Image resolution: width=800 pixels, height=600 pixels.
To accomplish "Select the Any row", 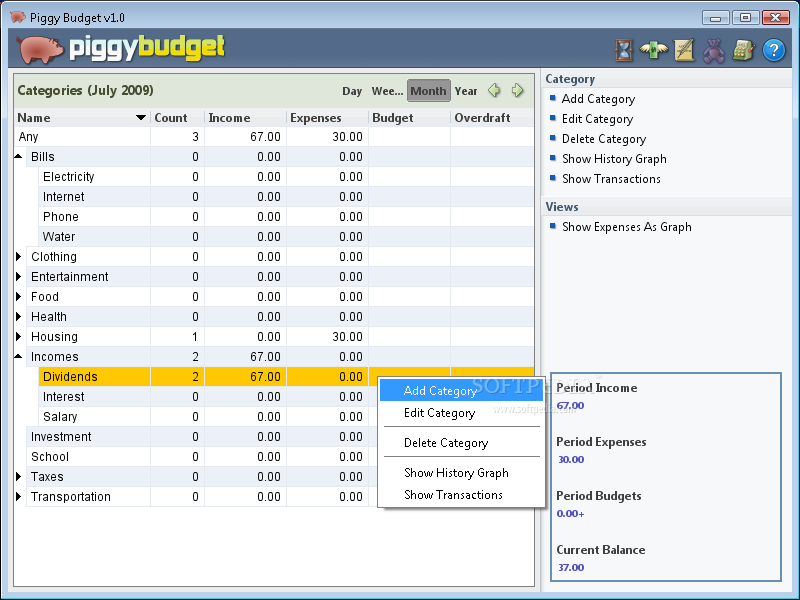I will pos(274,137).
